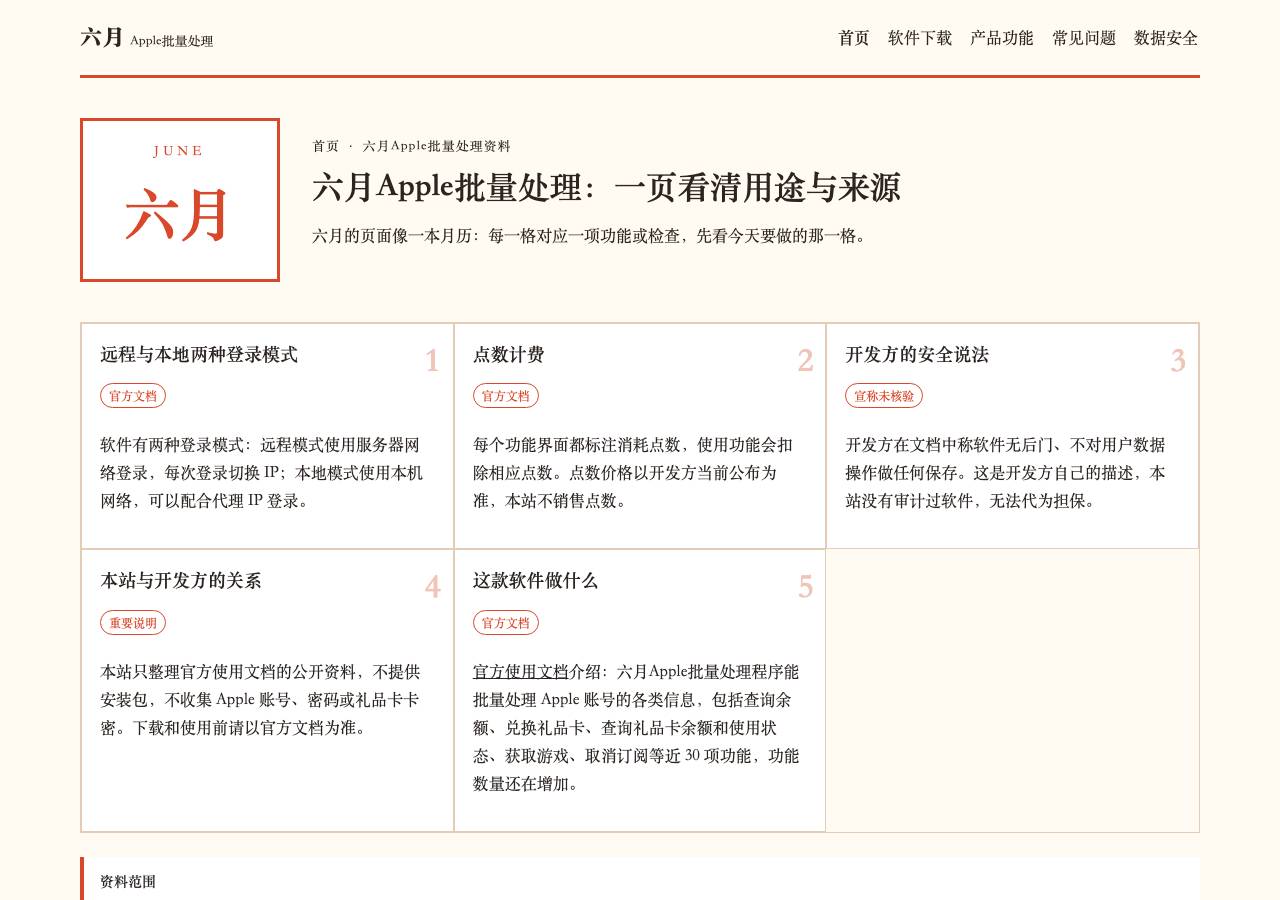Click 官方文档 tag in 远程与本地 card
1280x900 pixels.
pyautogui.click(x=133, y=396)
